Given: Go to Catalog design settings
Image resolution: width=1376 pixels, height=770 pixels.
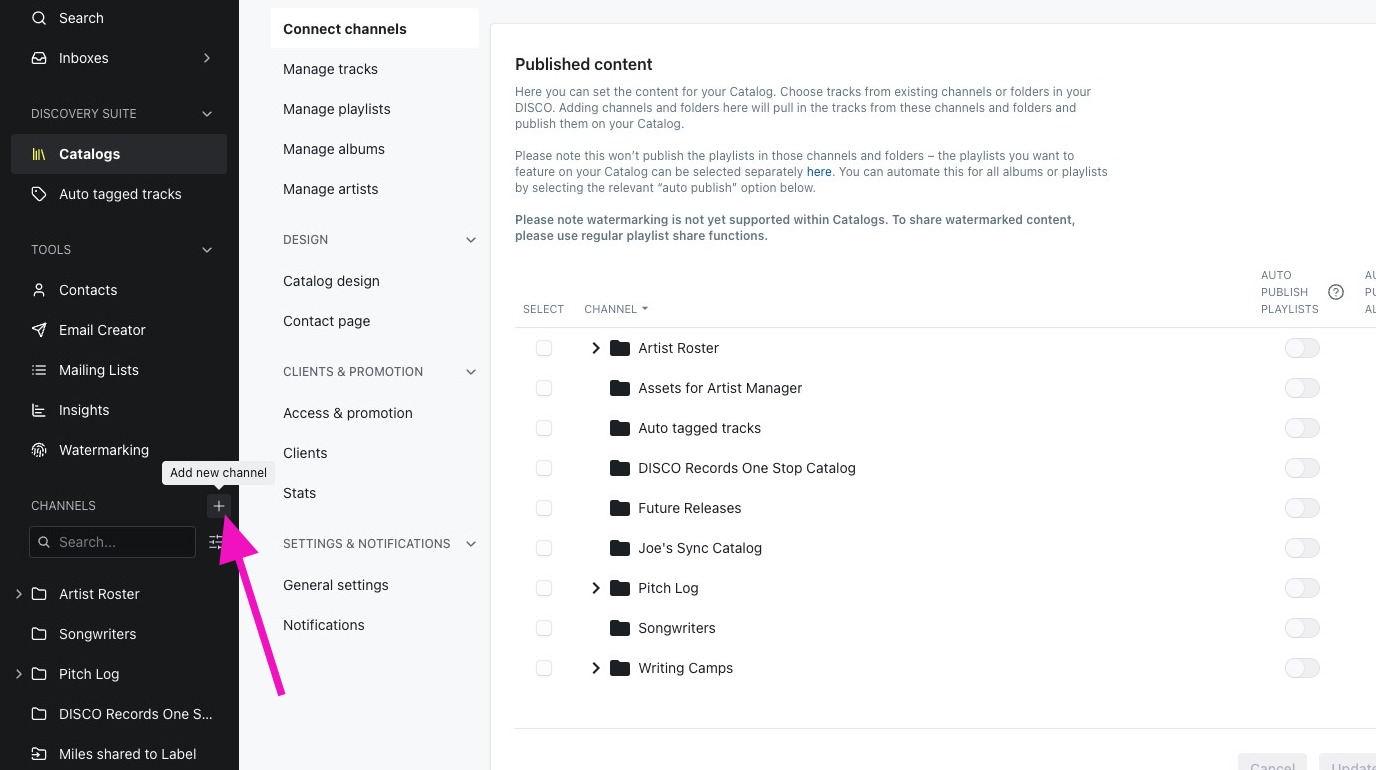Looking at the screenshot, I should click(x=331, y=281).
